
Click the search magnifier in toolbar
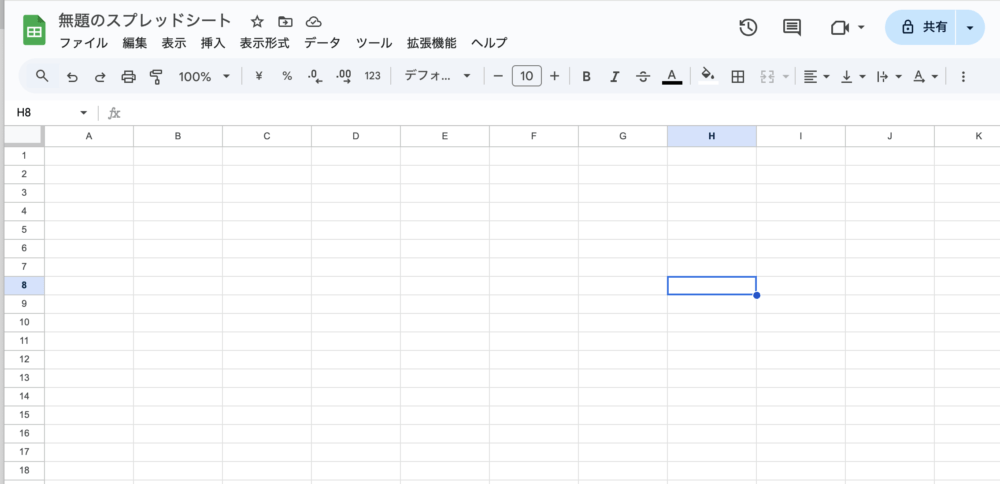click(x=42, y=76)
